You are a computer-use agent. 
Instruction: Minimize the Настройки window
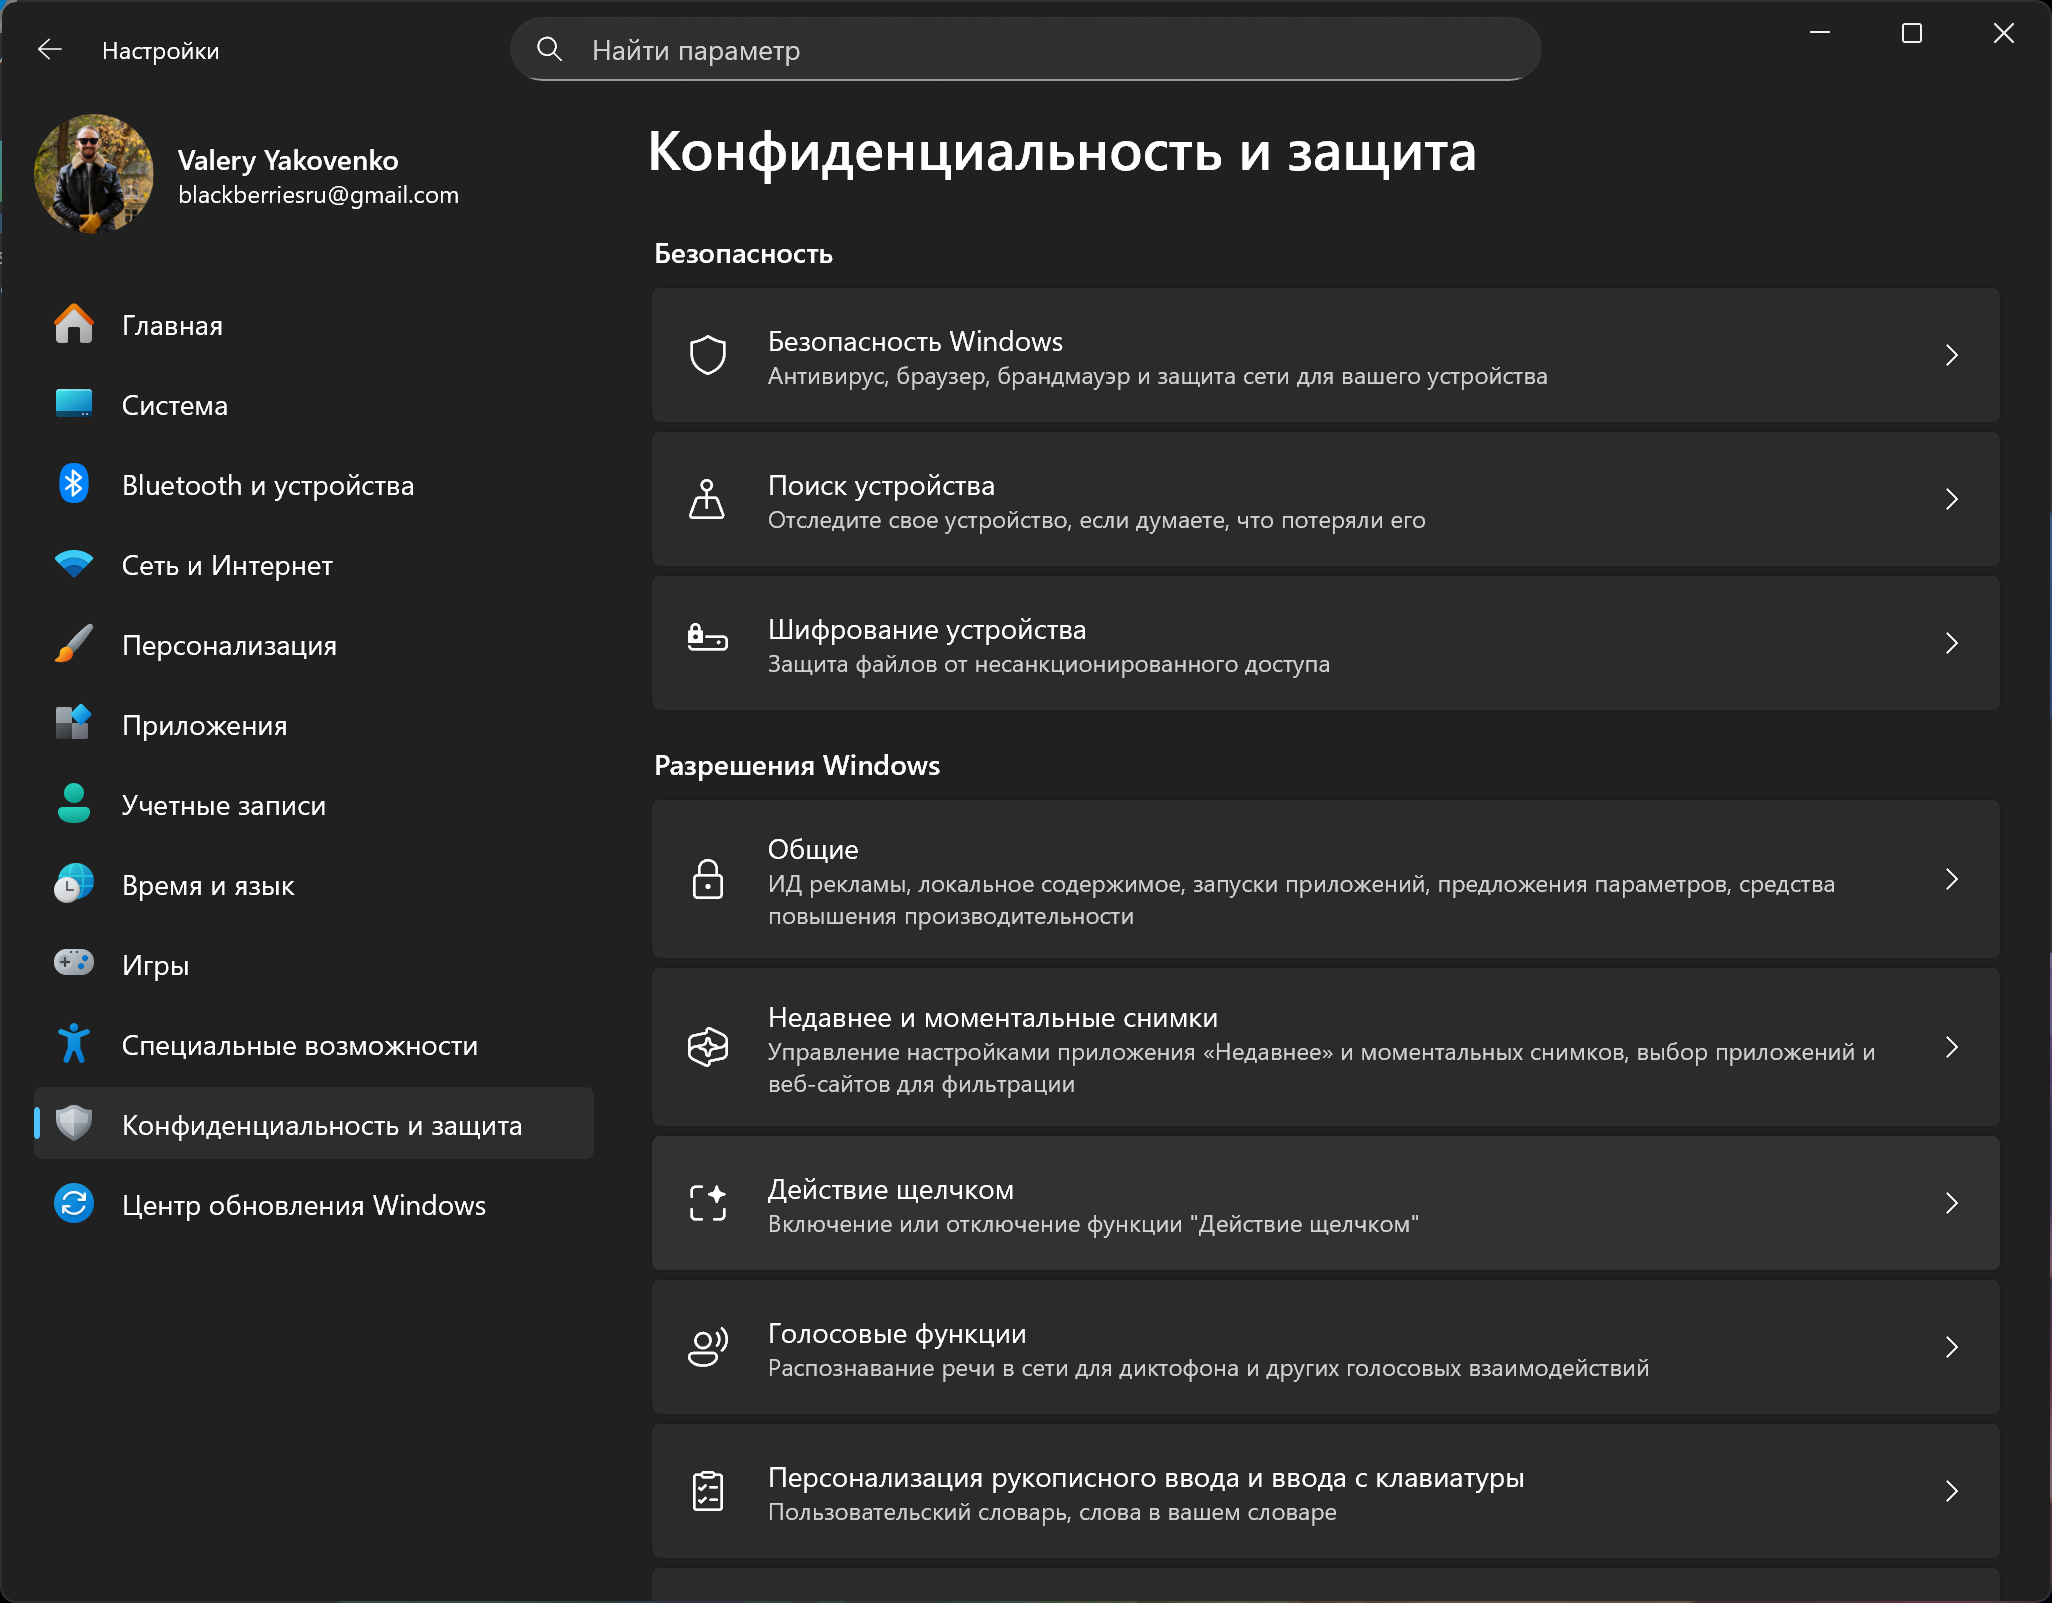click(x=1820, y=33)
